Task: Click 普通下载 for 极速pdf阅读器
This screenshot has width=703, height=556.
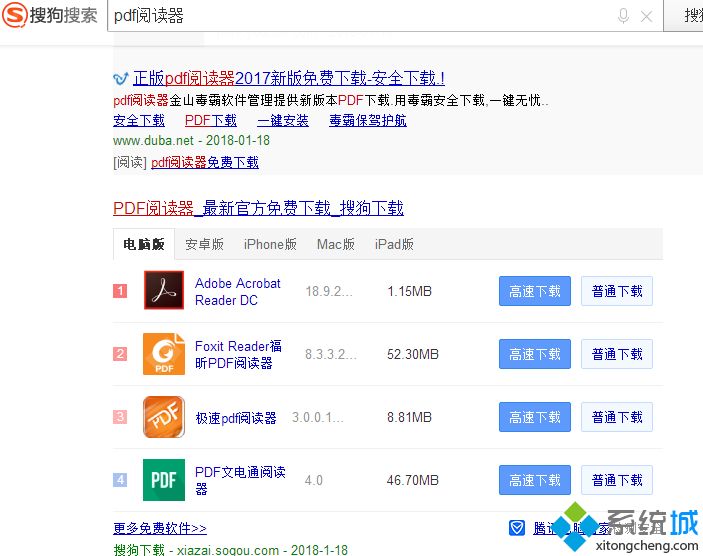Action: point(617,417)
